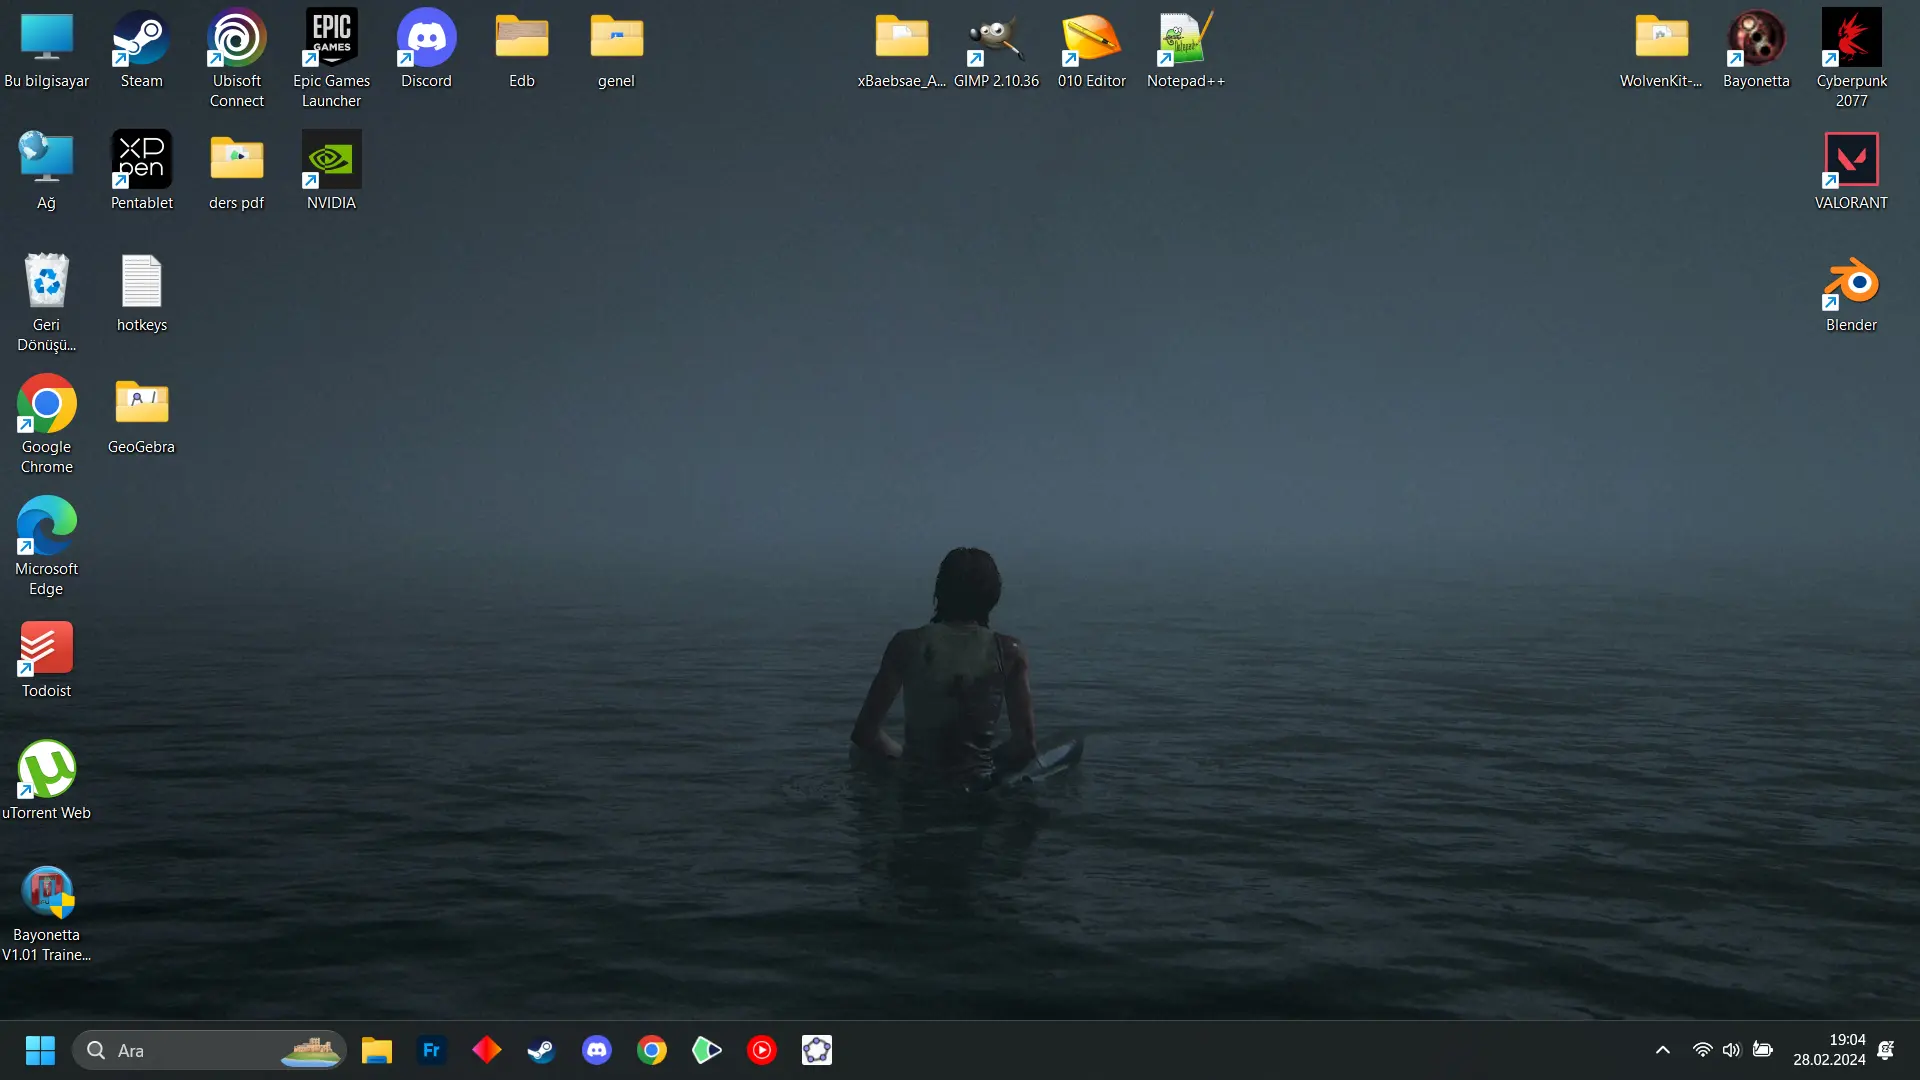
Task: Select the XP-Pen Pentablet shortcut
Action: [142, 172]
